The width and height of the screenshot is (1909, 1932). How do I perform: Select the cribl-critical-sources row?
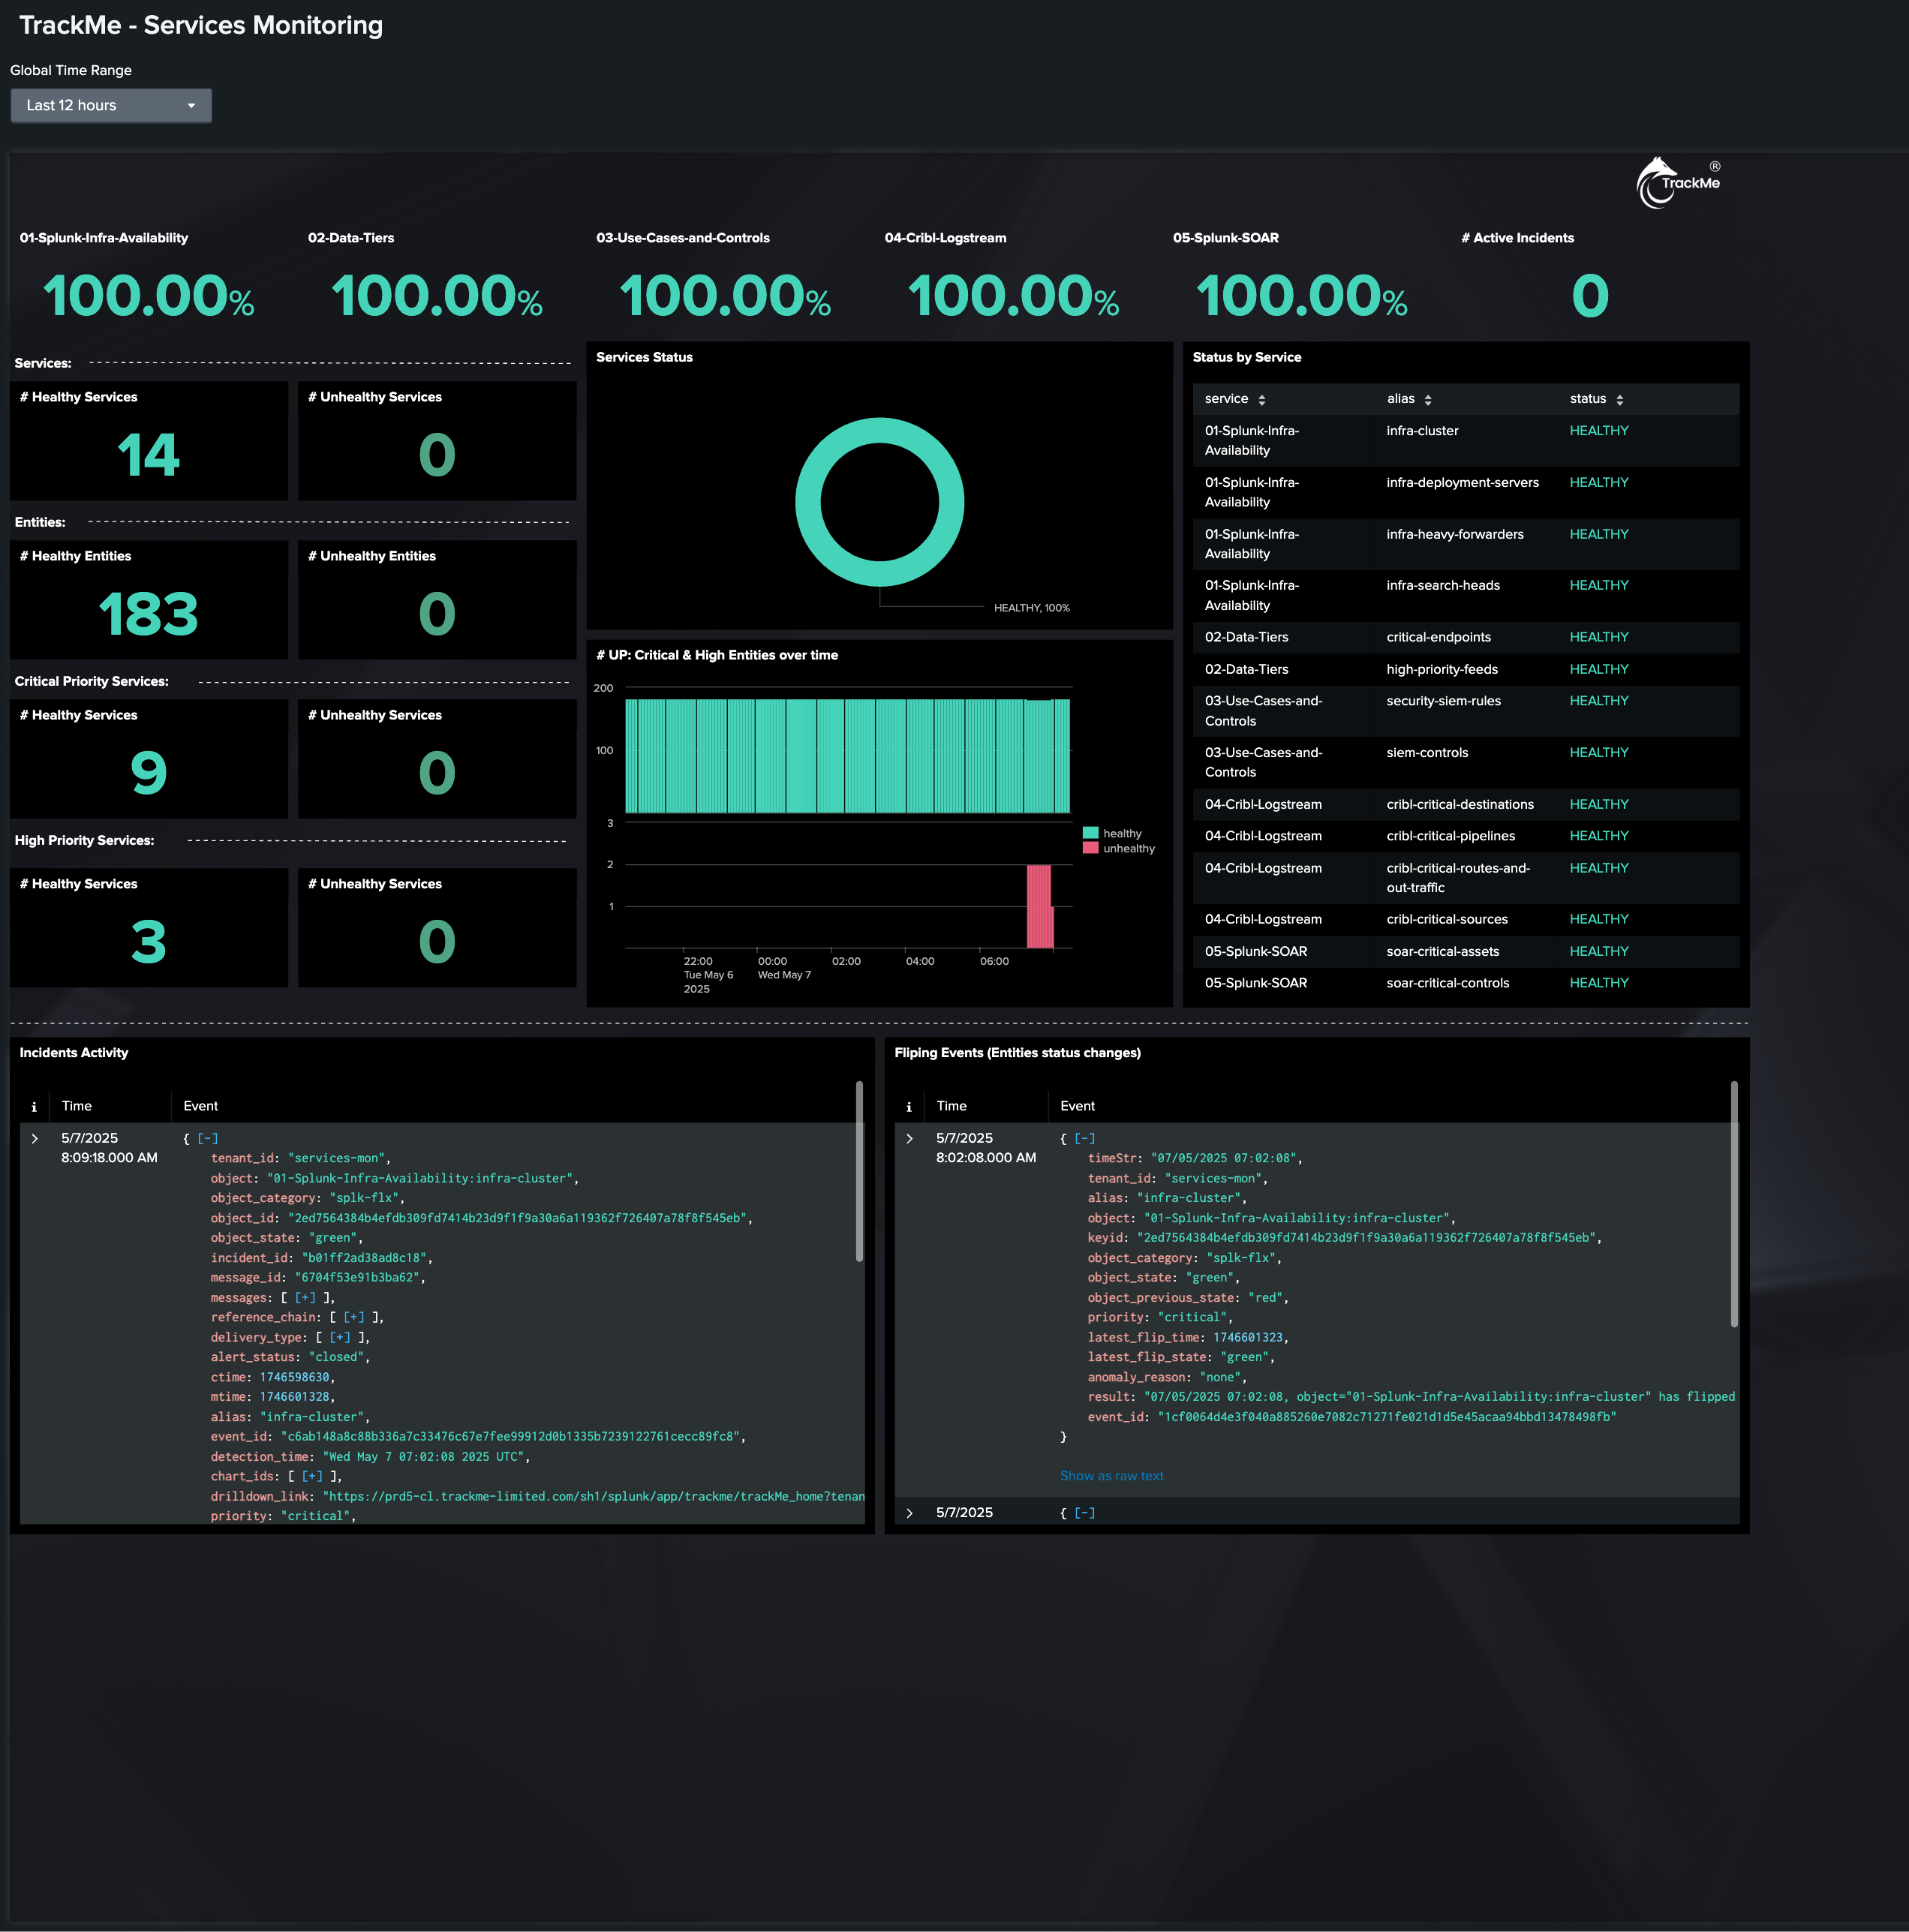pos(1466,919)
